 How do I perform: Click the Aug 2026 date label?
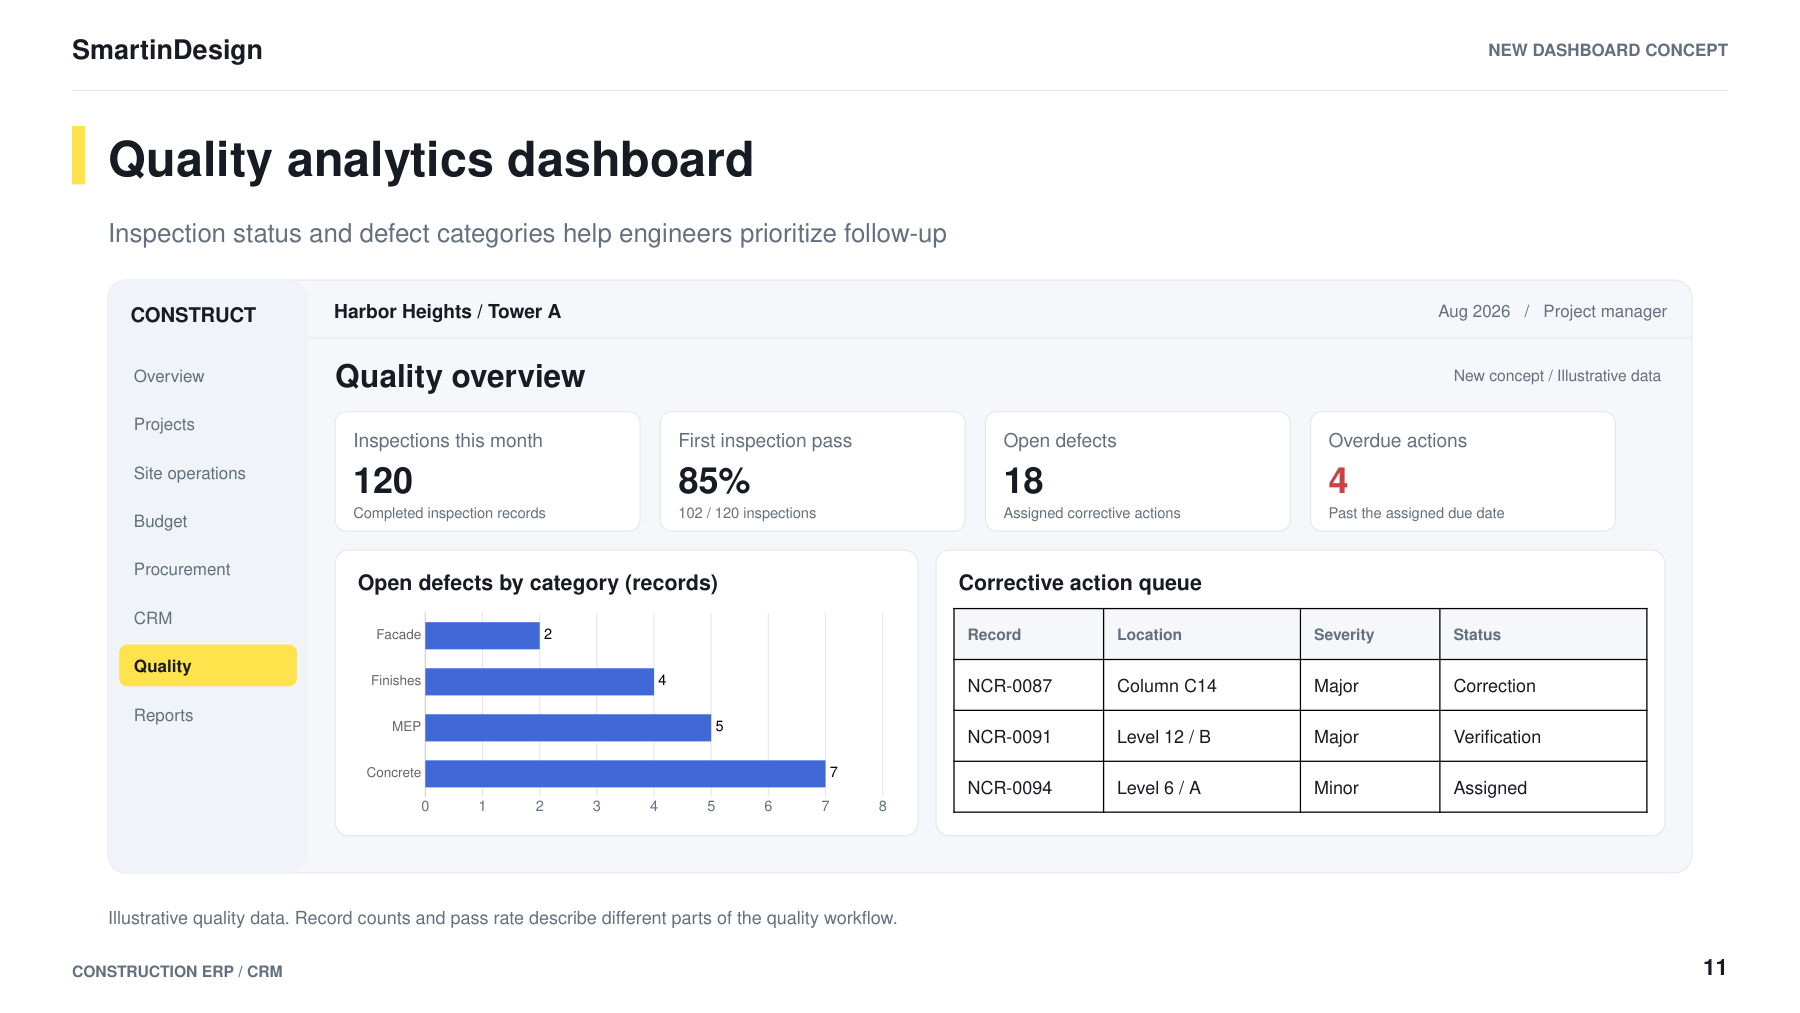point(1474,311)
